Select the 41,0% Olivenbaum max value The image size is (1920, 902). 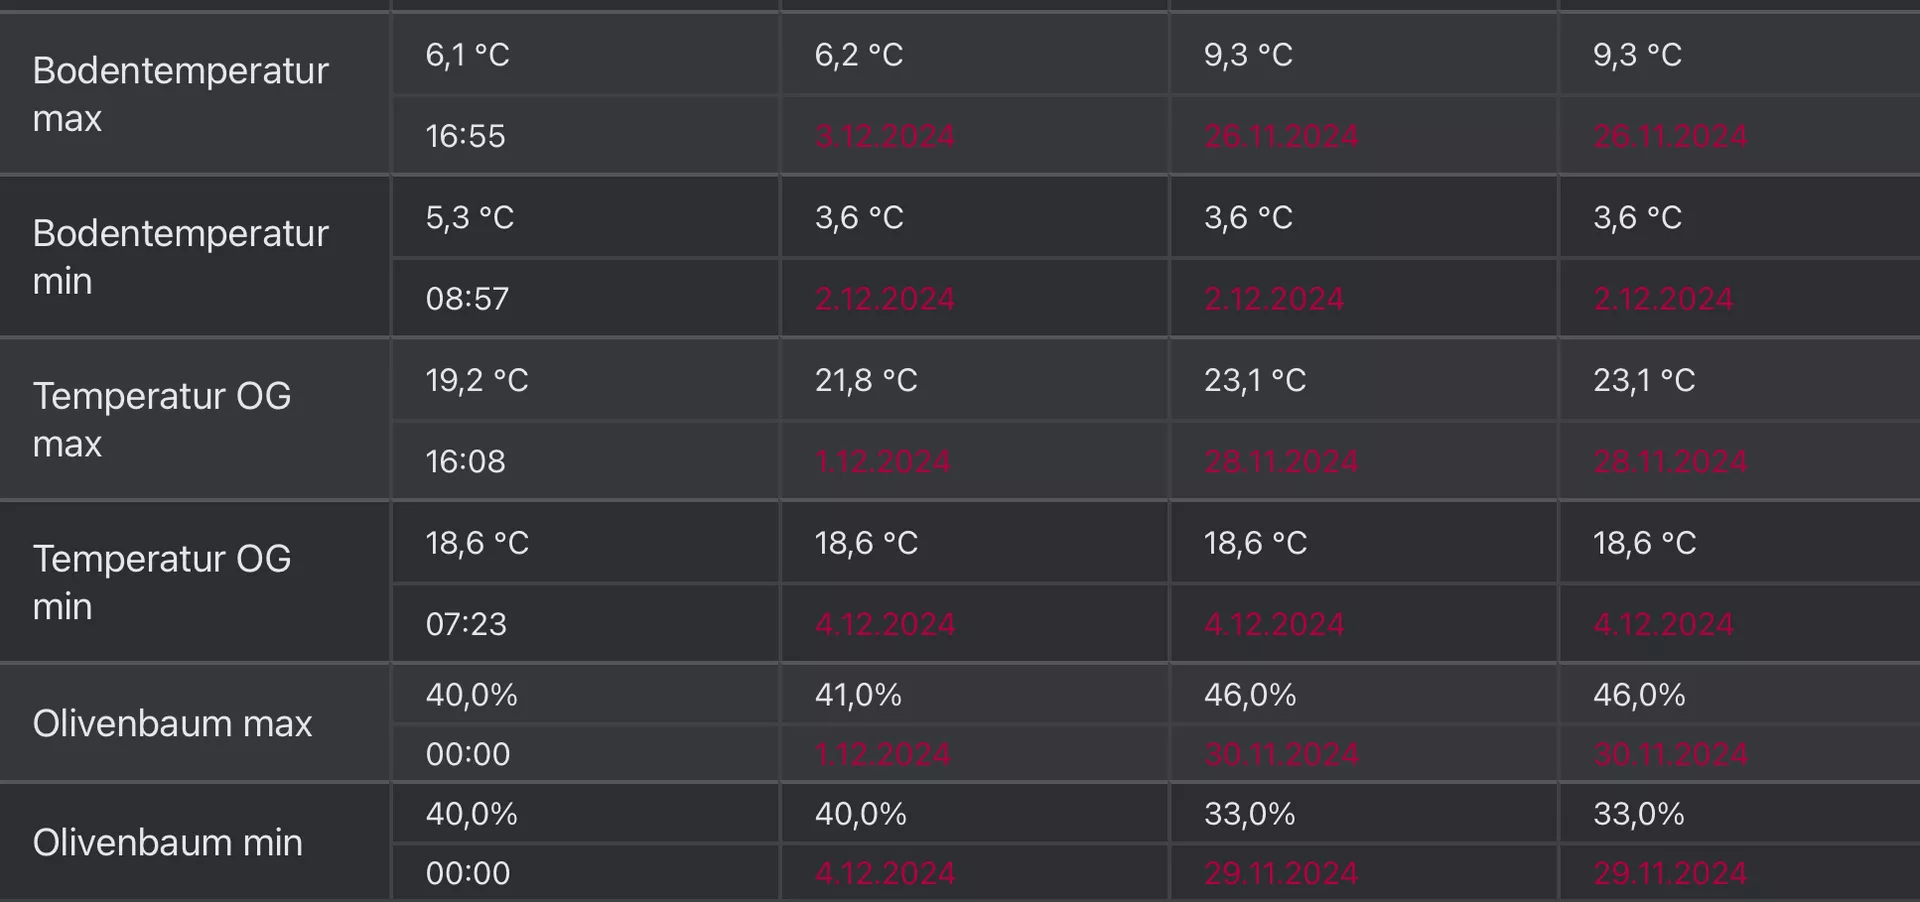(858, 695)
